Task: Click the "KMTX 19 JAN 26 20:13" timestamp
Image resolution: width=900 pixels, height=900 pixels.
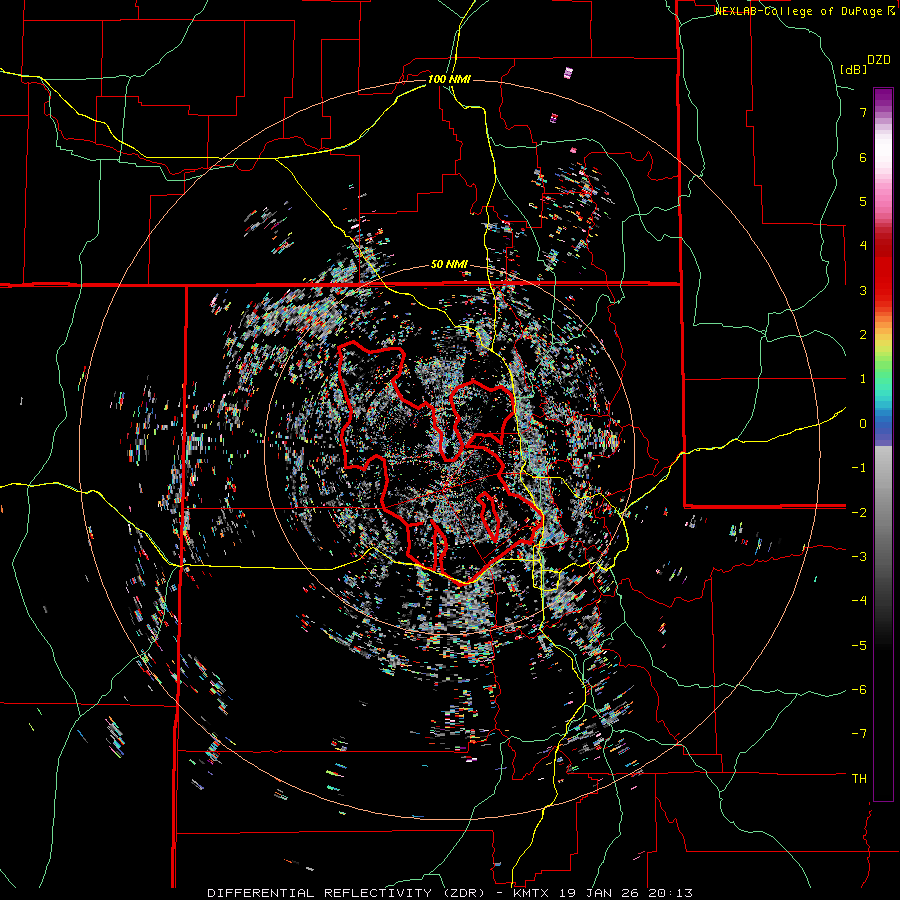Action: 603,893
